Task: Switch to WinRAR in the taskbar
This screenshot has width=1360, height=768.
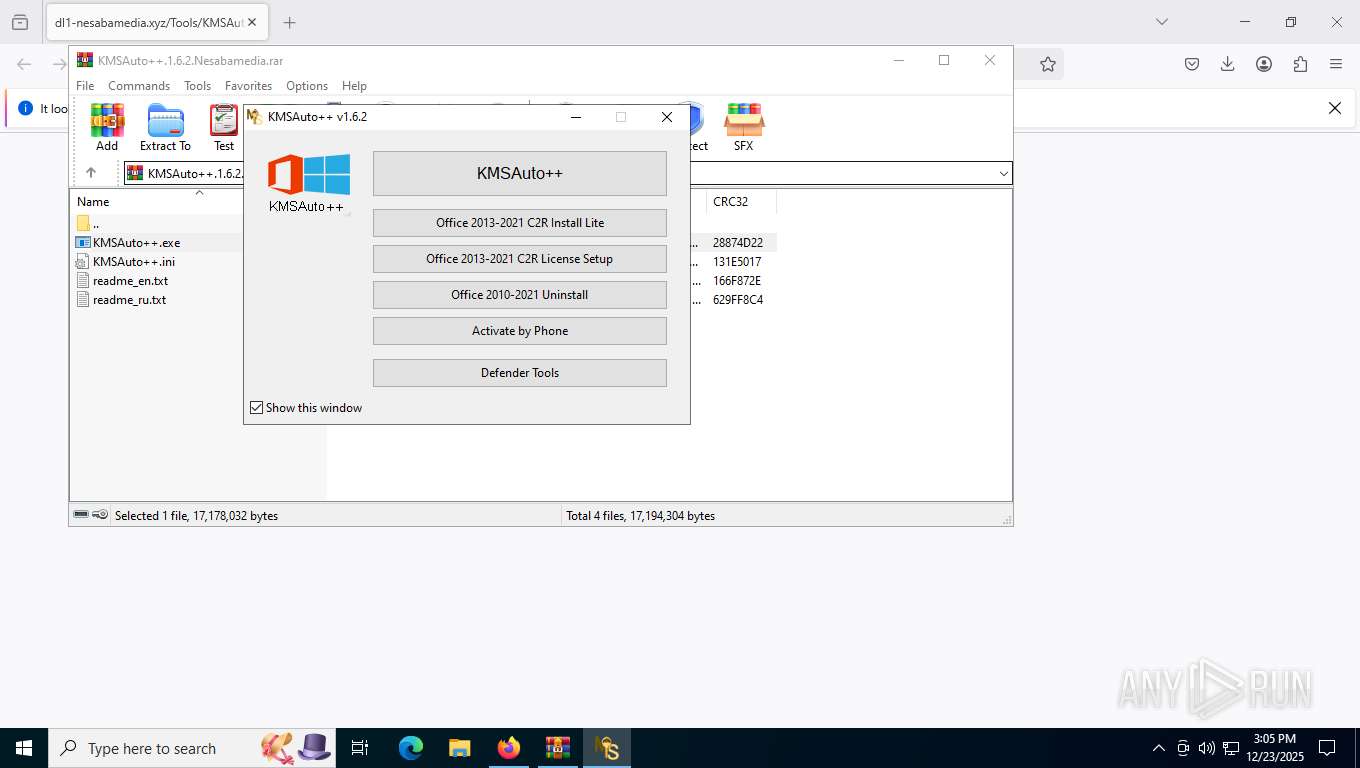Action: tap(557, 748)
